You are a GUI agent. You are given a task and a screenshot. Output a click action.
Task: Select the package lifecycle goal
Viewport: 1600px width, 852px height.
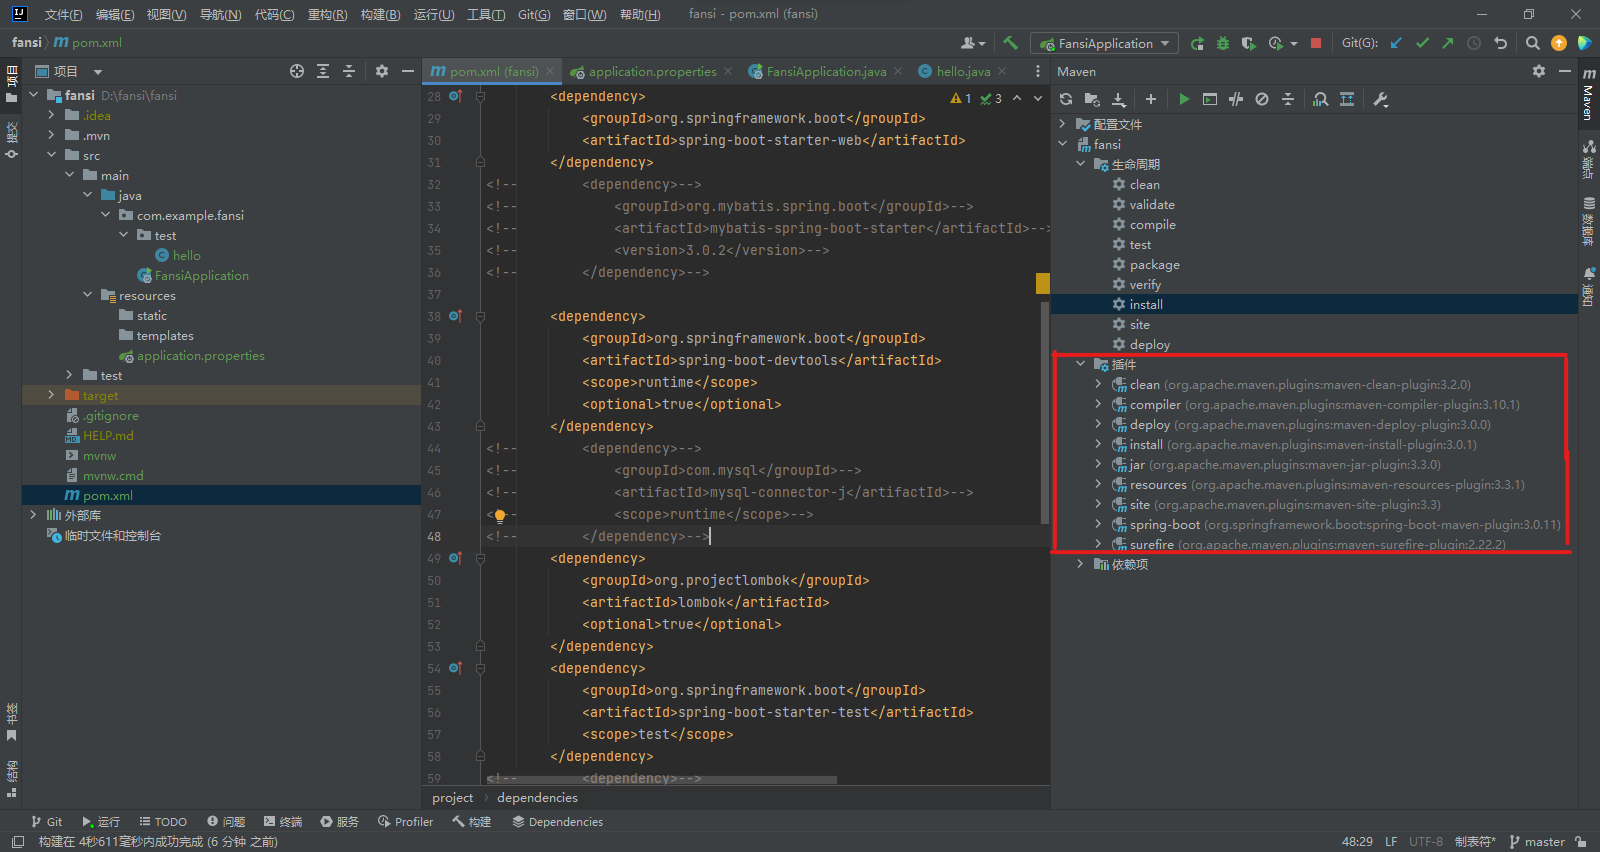[x=1154, y=264]
